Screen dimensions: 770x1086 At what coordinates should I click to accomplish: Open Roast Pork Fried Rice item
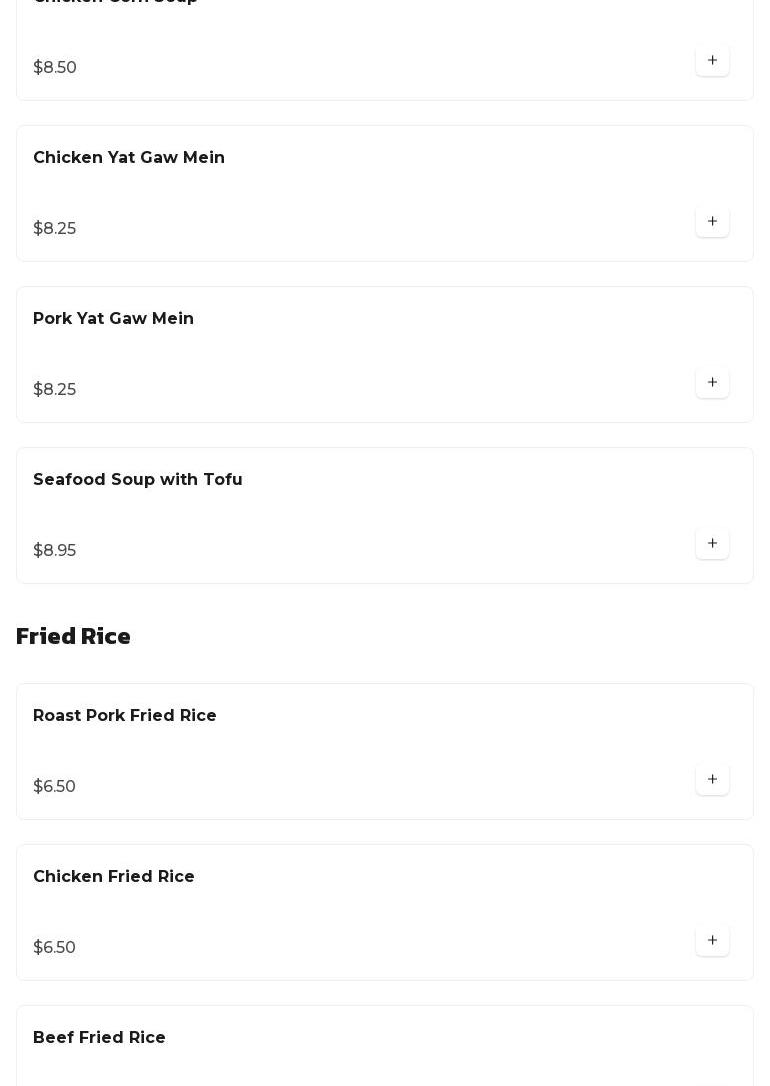coord(124,716)
